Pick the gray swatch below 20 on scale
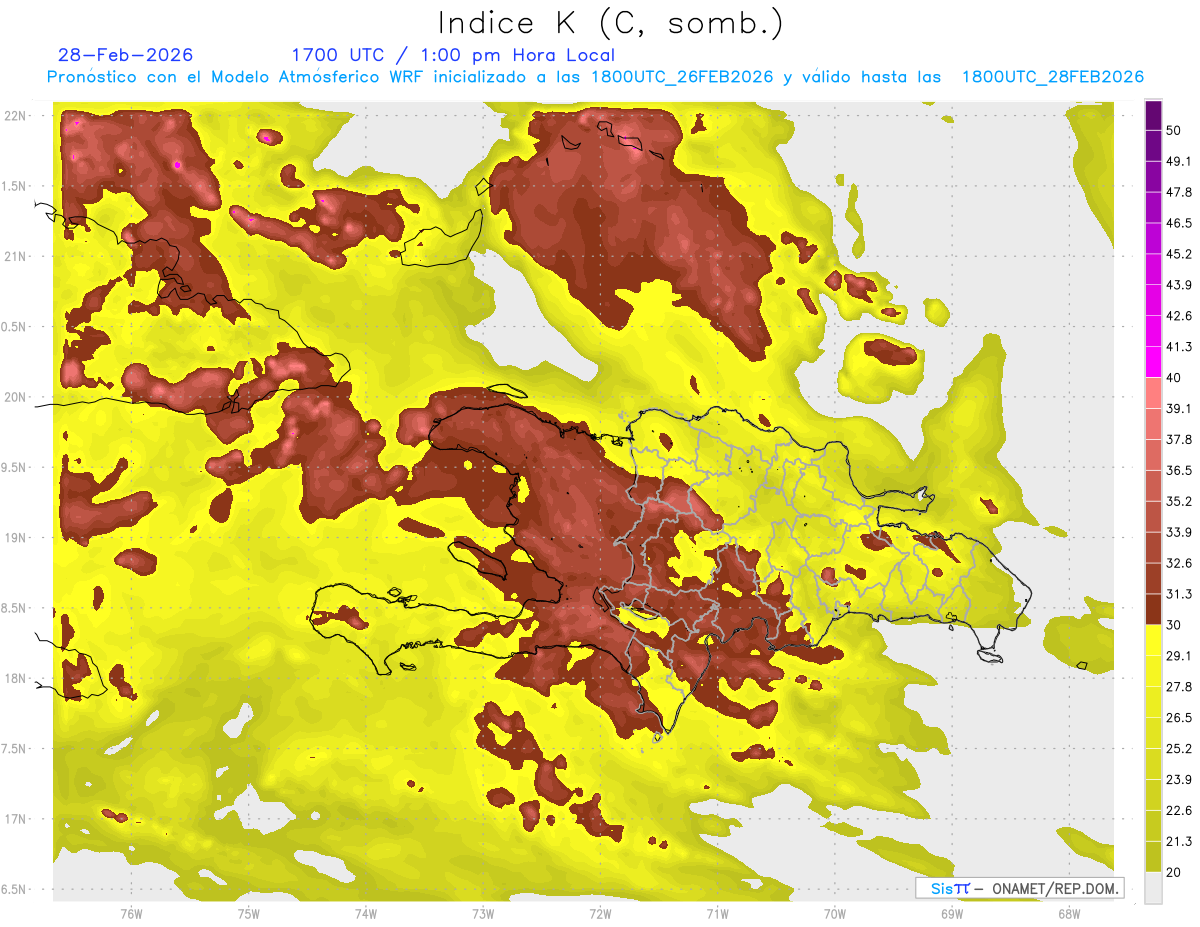Image resolution: width=1200 pixels, height=927 pixels. coord(1153,888)
